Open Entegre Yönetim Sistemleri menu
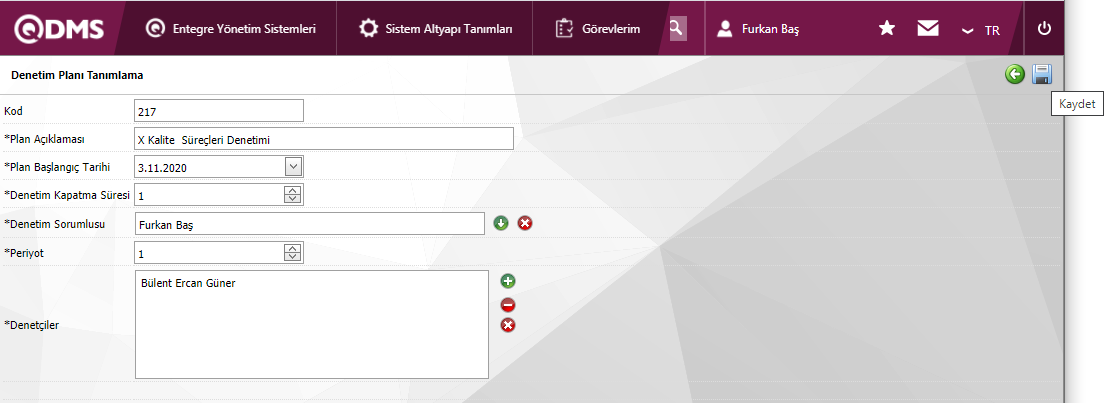Screen dimensions: 1105x403 pos(231,29)
